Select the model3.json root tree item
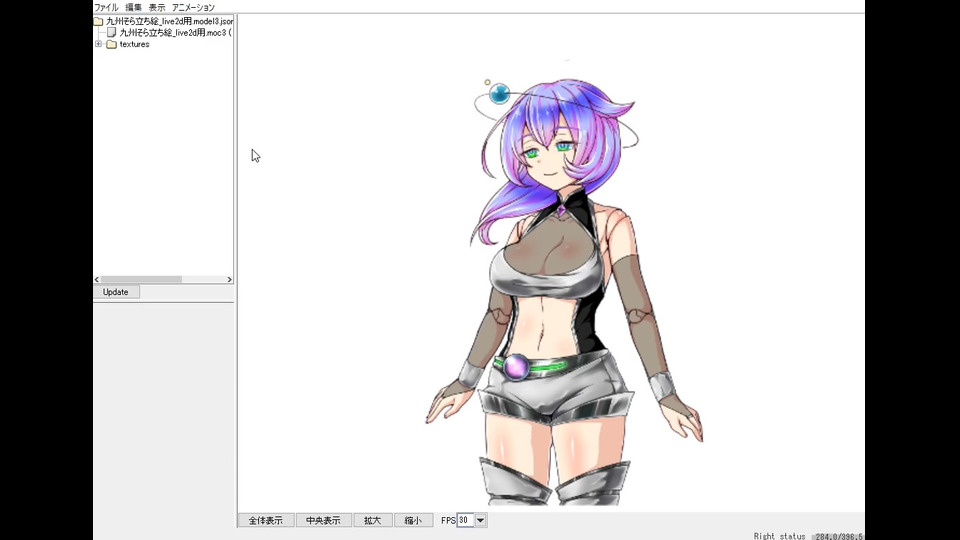Screen dimensions: 960x540 [170, 21]
